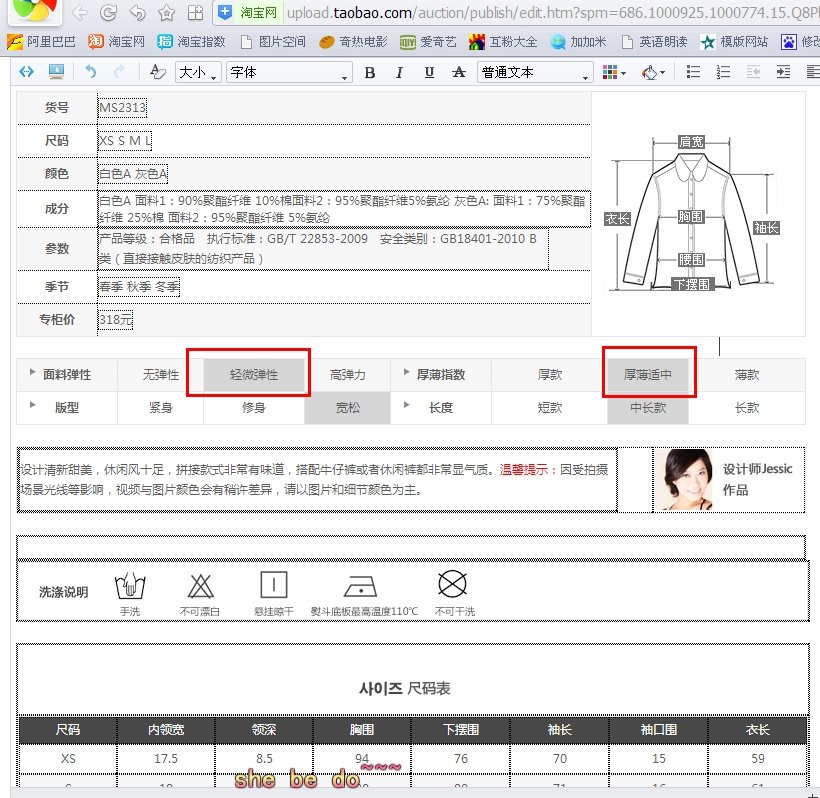The image size is (820, 798).
Task: Click the undo arrow icon
Action: pos(90,72)
